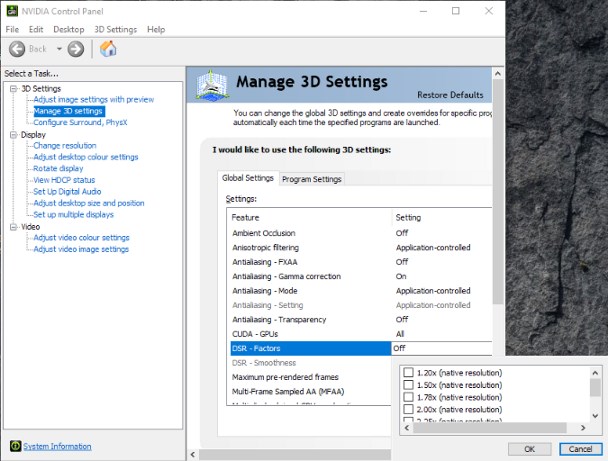This screenshot has height=461, width=608.
Task: Tick the 1.50x native resolution checkbox
Action: (408, 385)
